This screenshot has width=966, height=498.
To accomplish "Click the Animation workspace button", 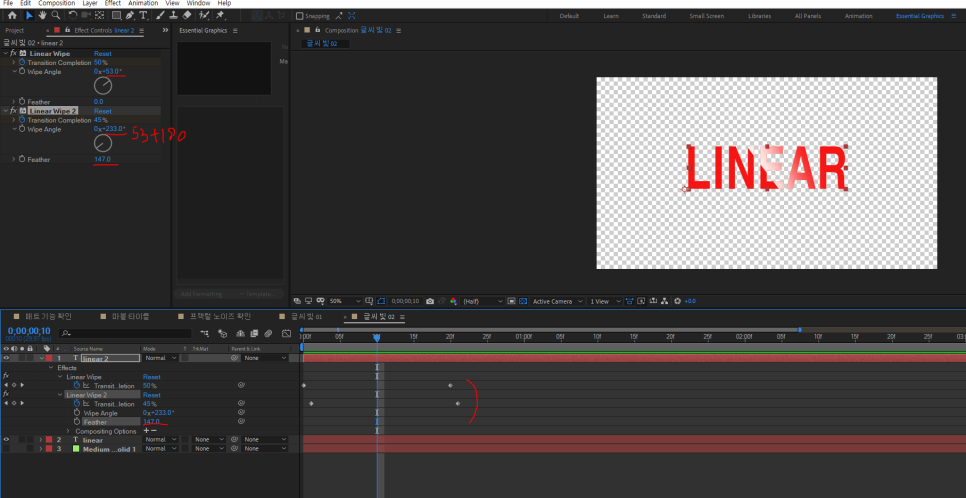I will (x=858, y=16).
